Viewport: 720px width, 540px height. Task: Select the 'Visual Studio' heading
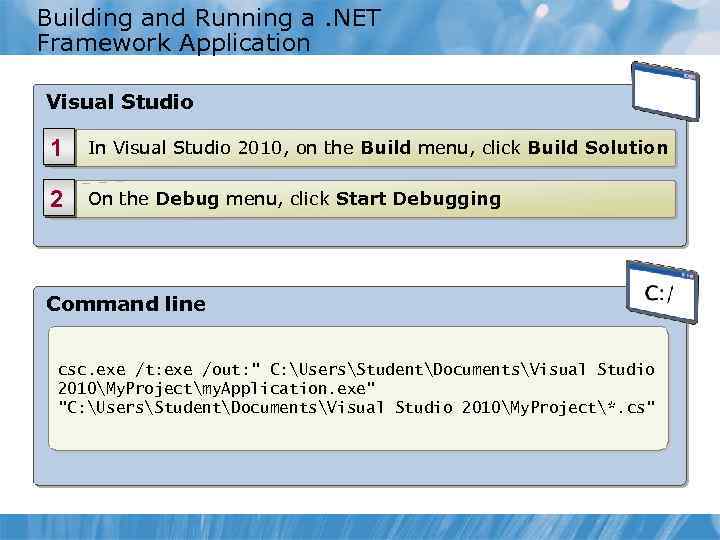pyautogui.click(x=120, y=102)
